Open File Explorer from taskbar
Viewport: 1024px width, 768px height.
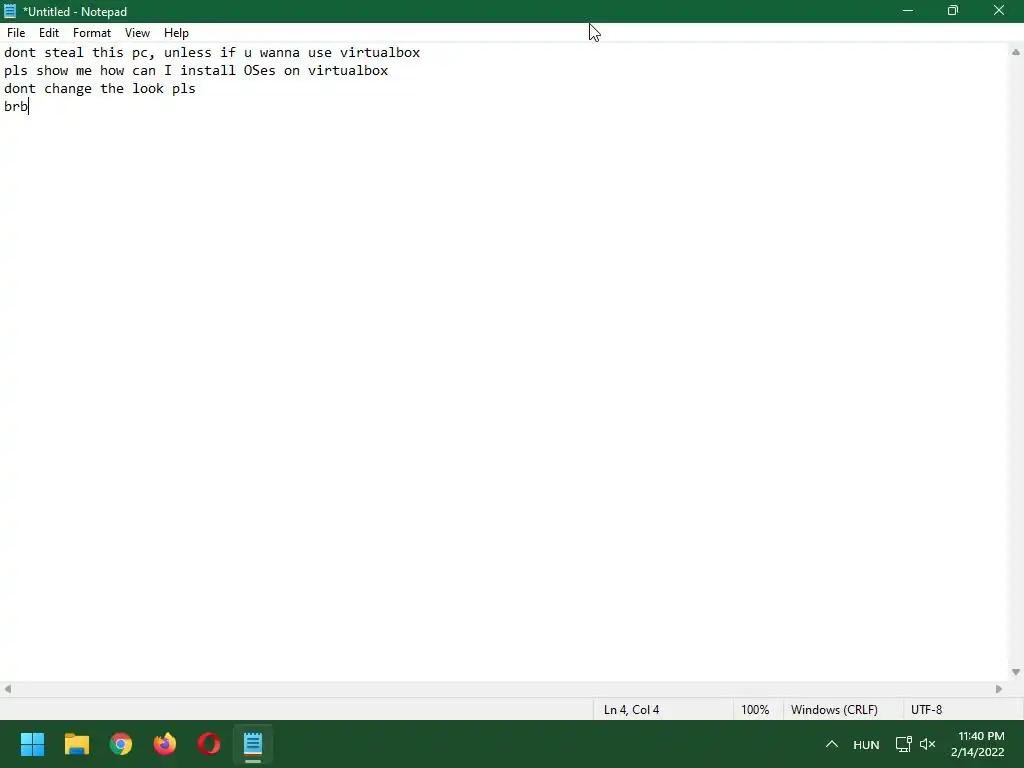point(76,744)
